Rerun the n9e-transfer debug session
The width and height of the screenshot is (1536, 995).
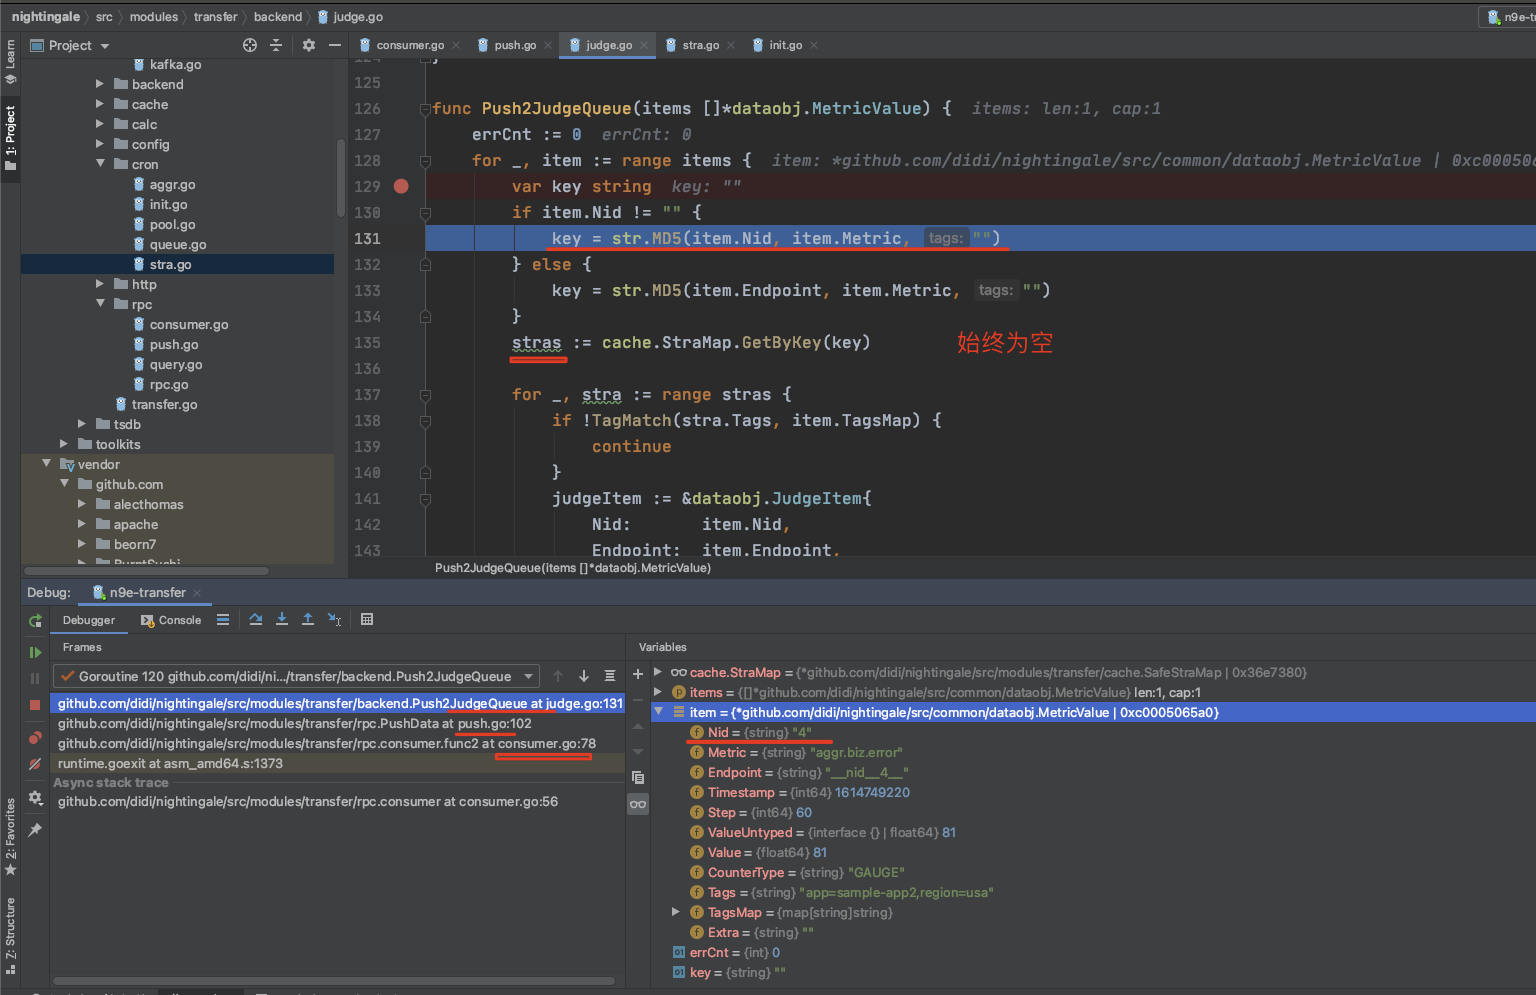point(35,621)
